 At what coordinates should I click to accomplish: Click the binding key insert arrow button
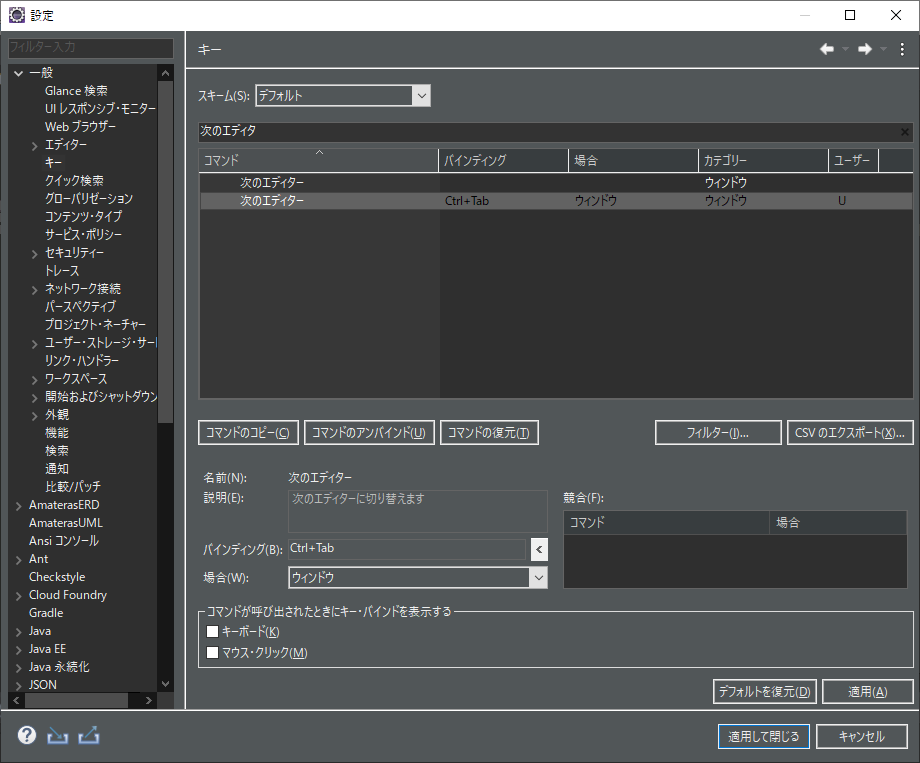539,550
